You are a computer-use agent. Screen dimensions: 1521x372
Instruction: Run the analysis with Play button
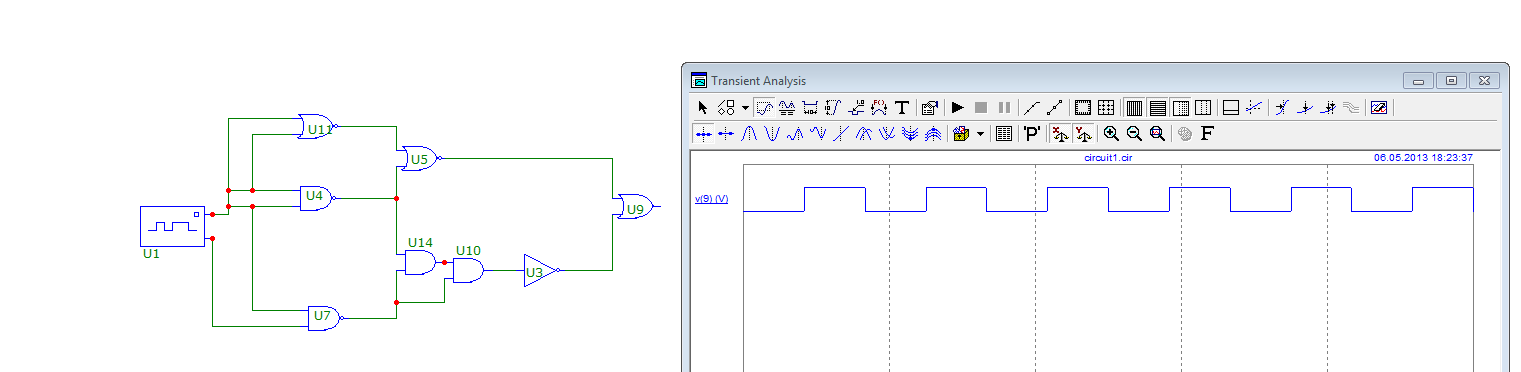(x=957, y=107)
